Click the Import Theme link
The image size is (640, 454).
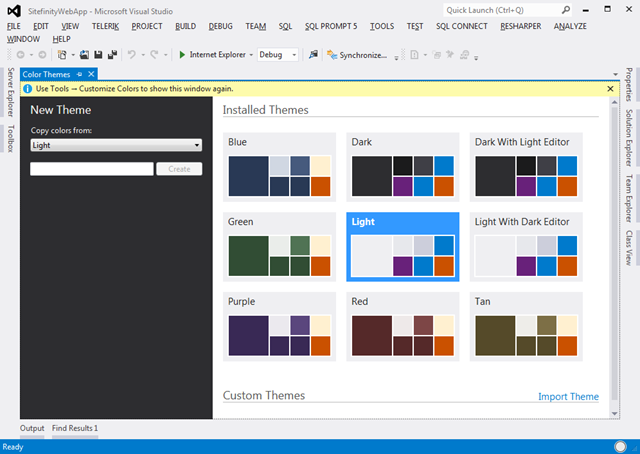tap(568, 397)
